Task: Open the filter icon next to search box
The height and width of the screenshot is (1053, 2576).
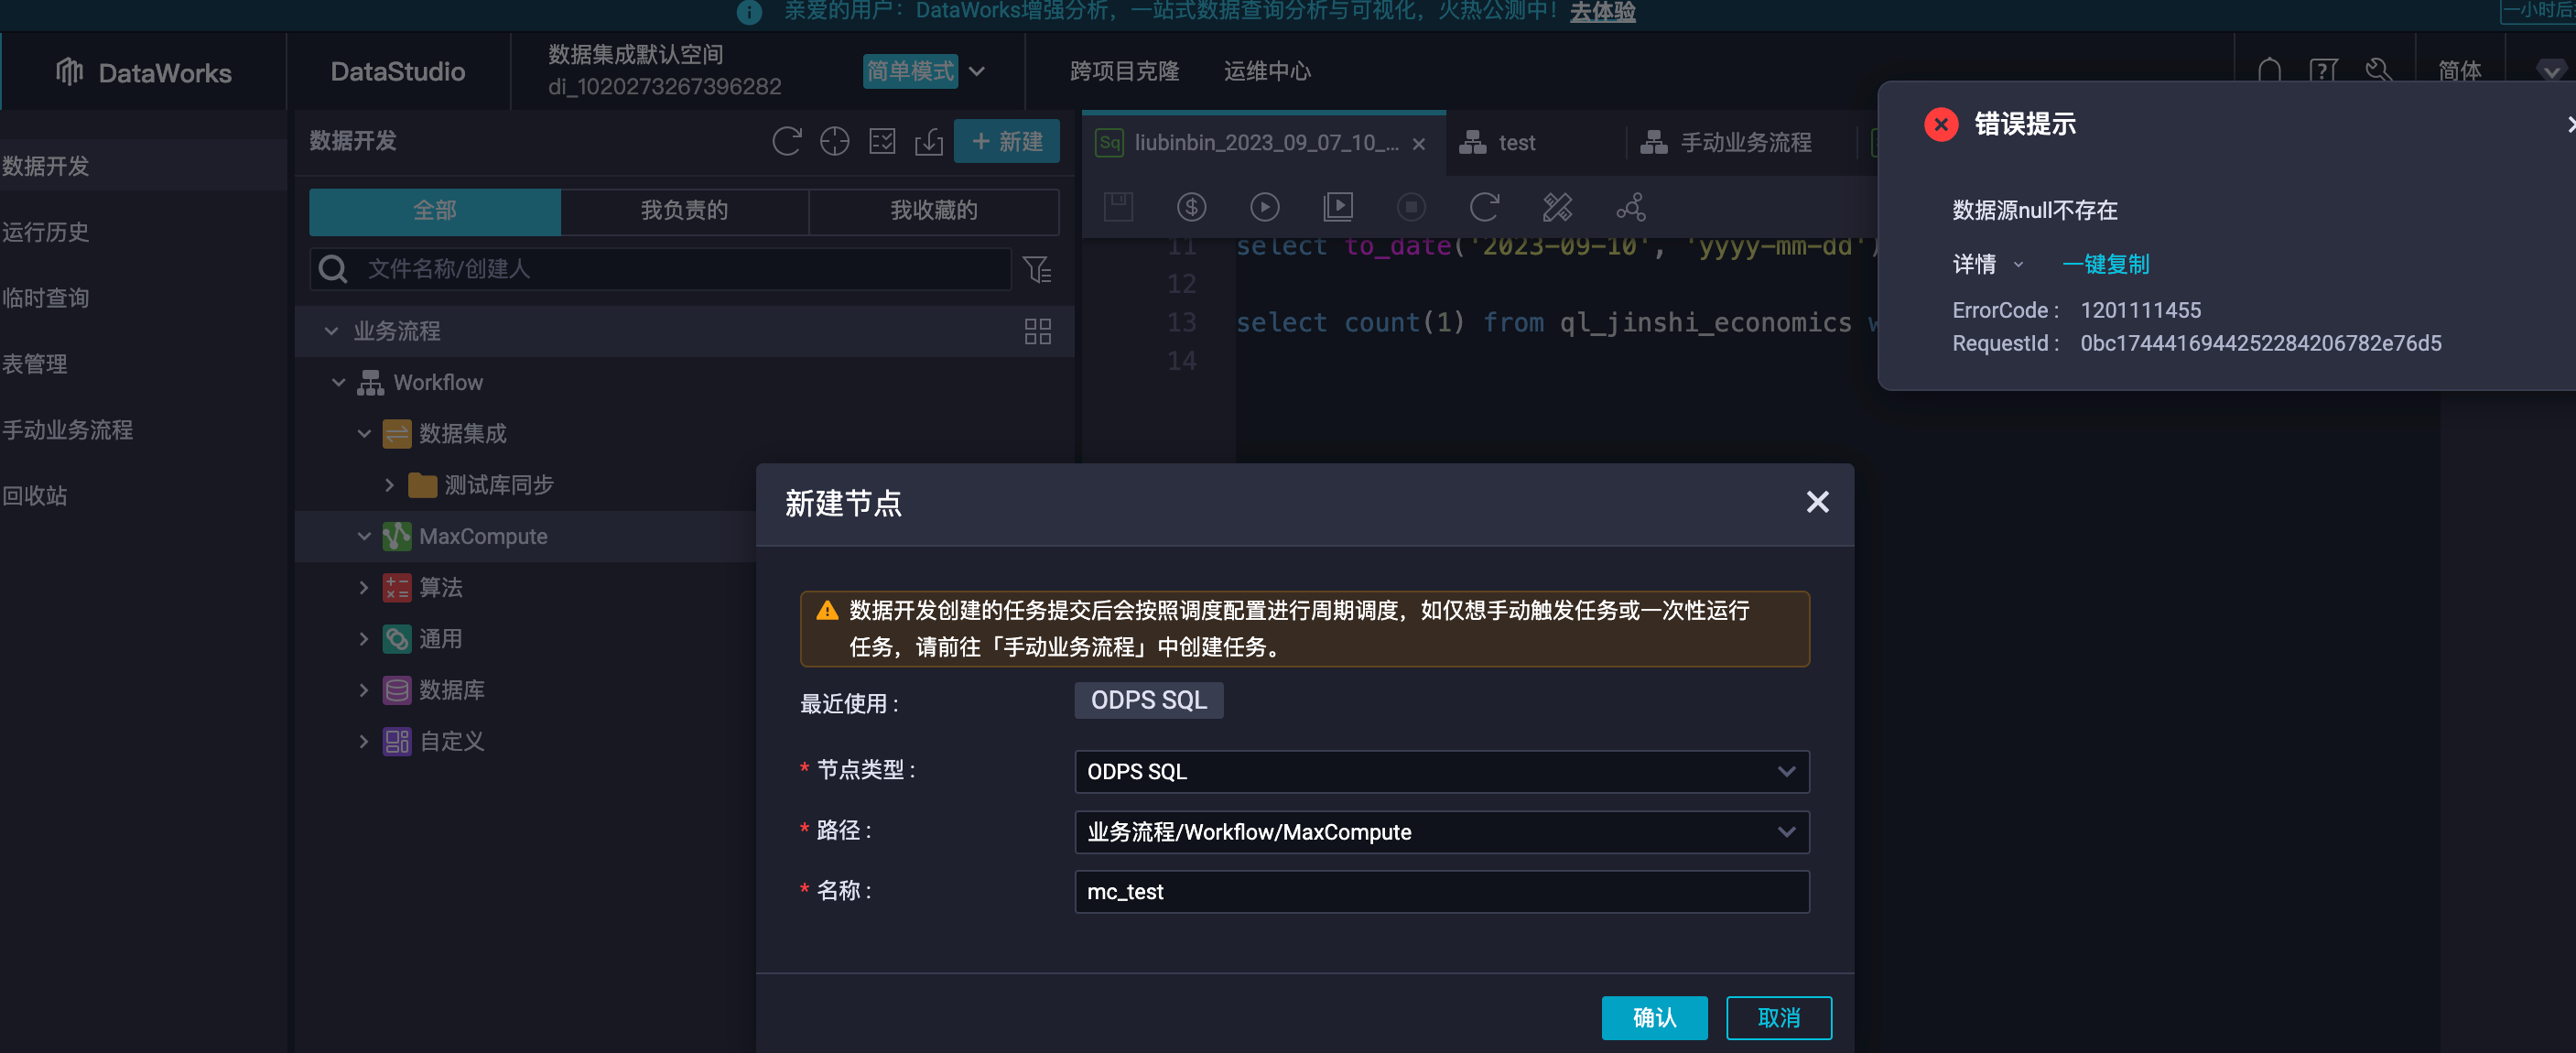Action: pyautogui.click(x=1037, y=269)
